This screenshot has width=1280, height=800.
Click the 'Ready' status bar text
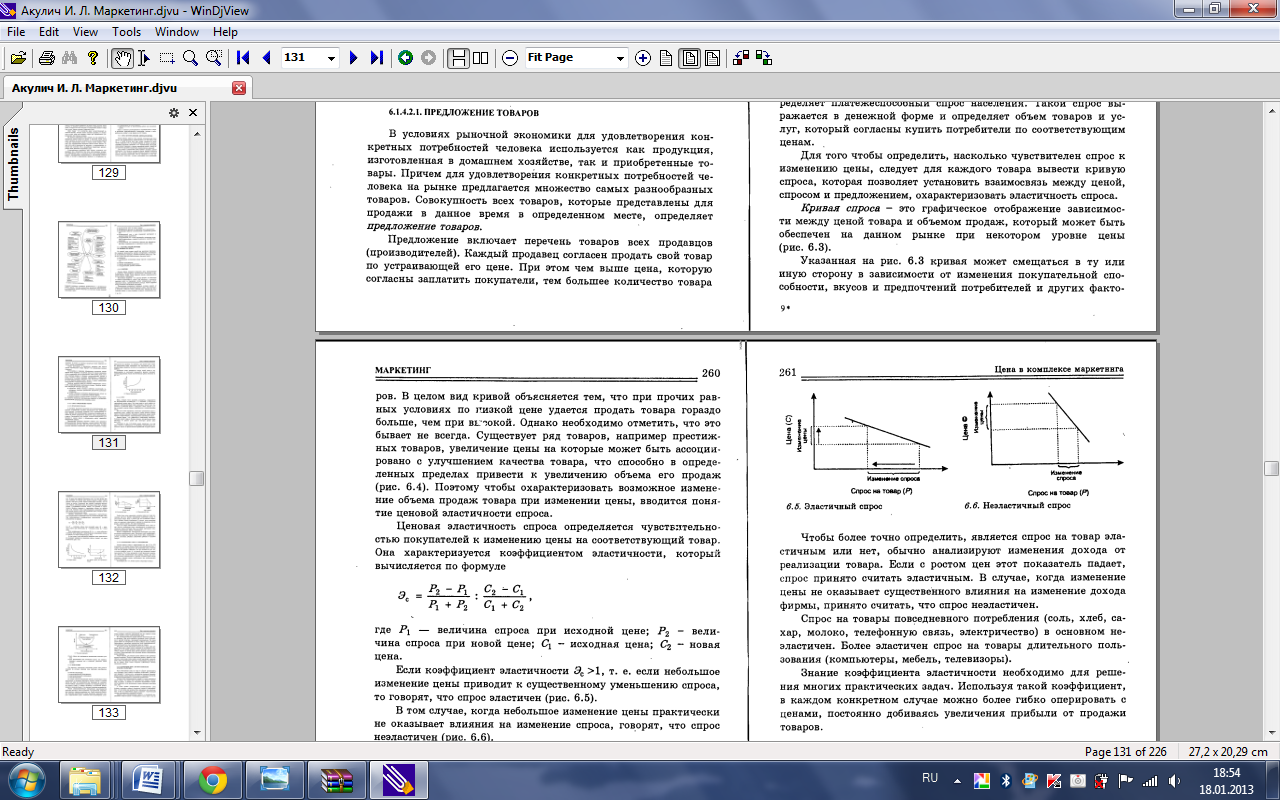point(18,751)
